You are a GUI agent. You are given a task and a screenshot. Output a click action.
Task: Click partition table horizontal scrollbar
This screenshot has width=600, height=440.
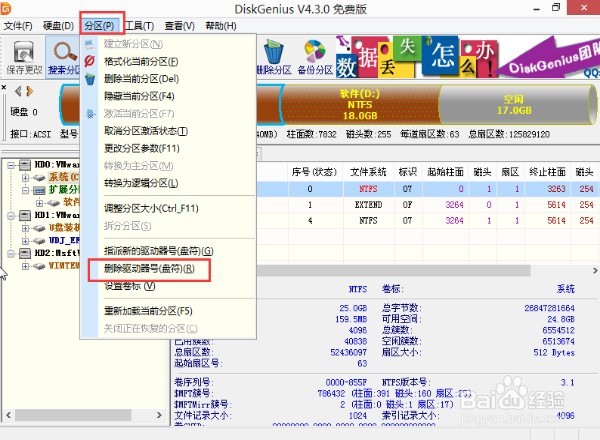(393, 271)
